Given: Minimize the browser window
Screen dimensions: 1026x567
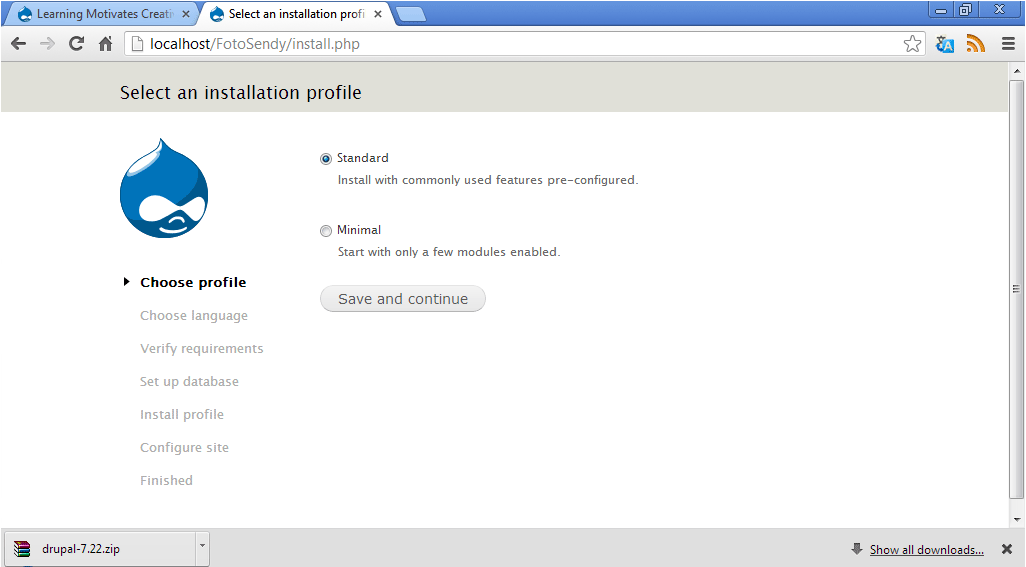Looking at the screenshot, I should [941, 10].
